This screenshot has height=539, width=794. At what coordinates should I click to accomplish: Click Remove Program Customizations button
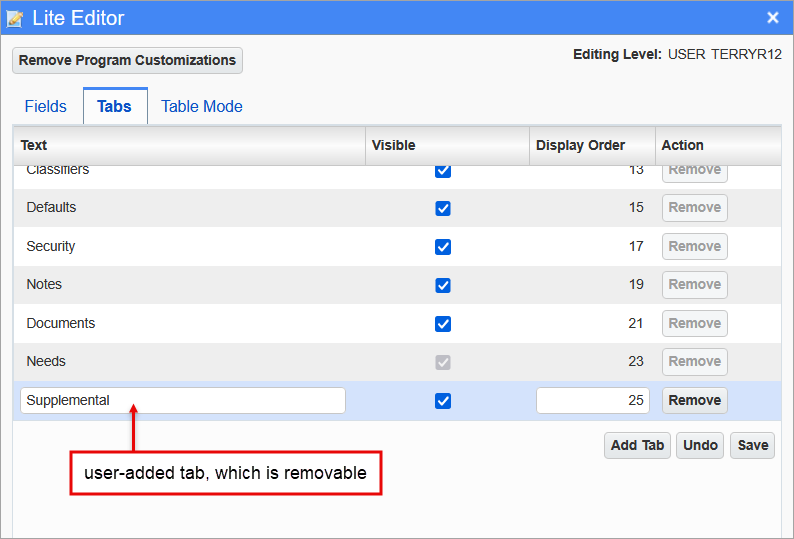click(x=127, y=60)
